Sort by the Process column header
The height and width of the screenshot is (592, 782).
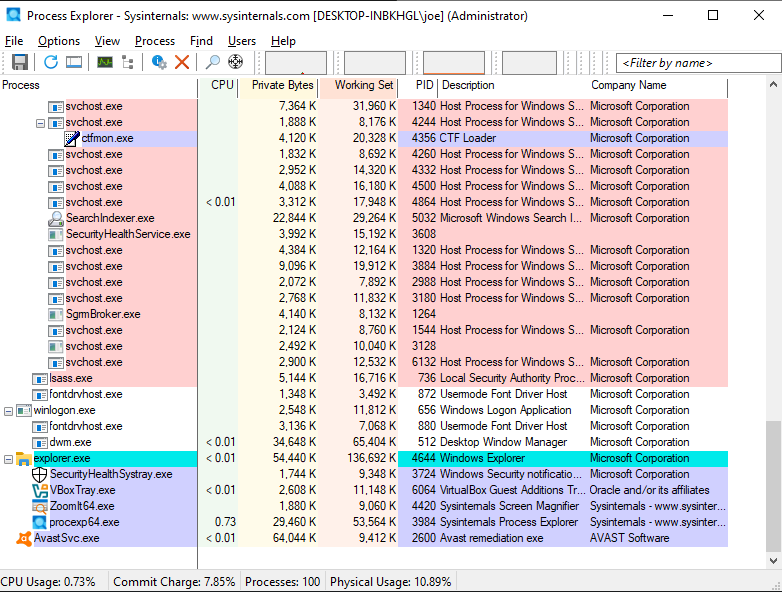point(98,85)
